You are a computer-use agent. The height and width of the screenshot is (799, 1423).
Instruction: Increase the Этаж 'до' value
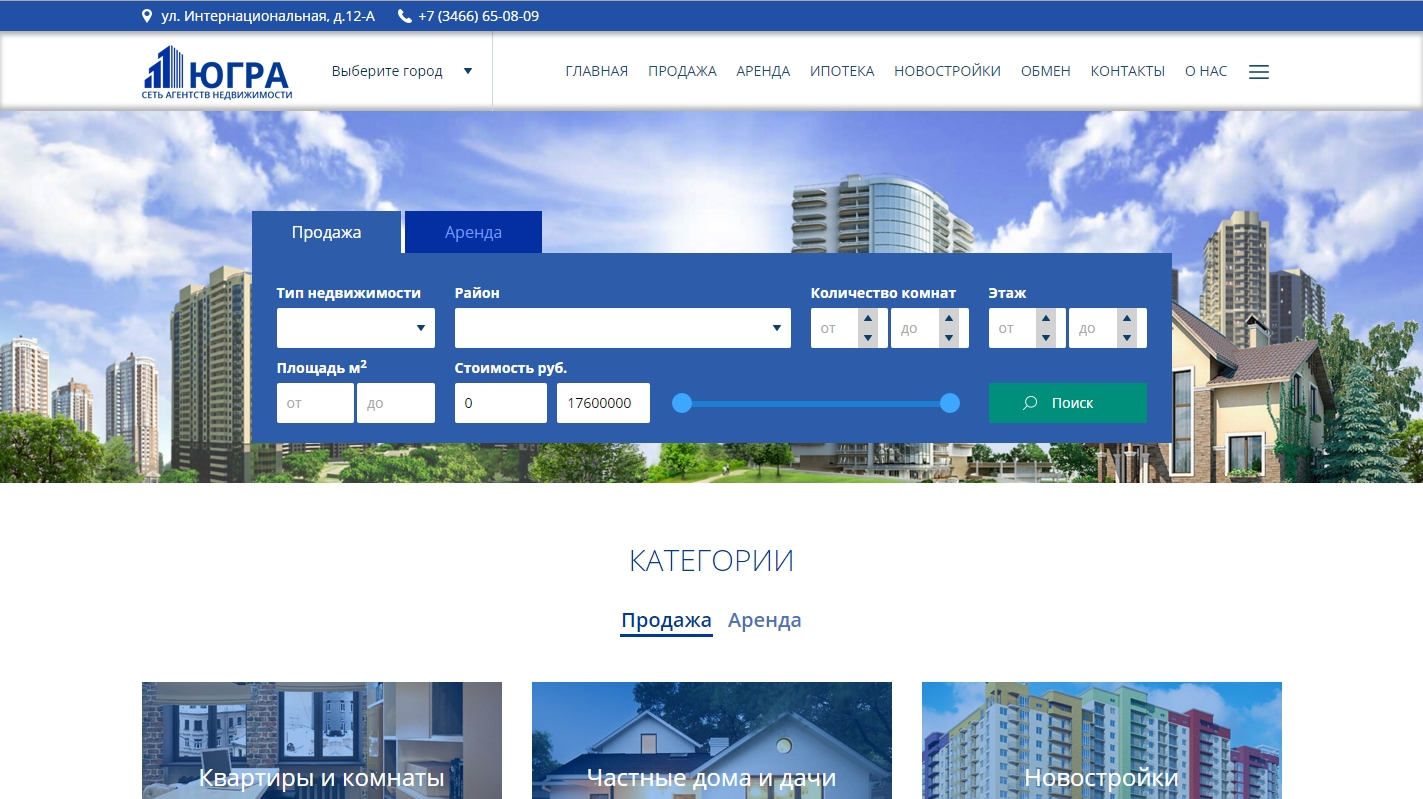pos(1127,318)
